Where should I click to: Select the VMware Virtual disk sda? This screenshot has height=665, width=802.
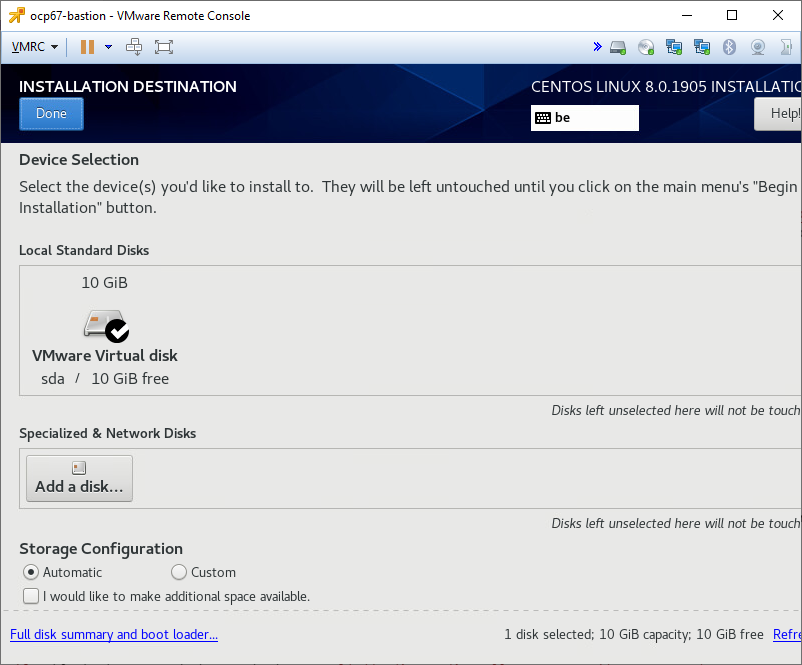105,330
